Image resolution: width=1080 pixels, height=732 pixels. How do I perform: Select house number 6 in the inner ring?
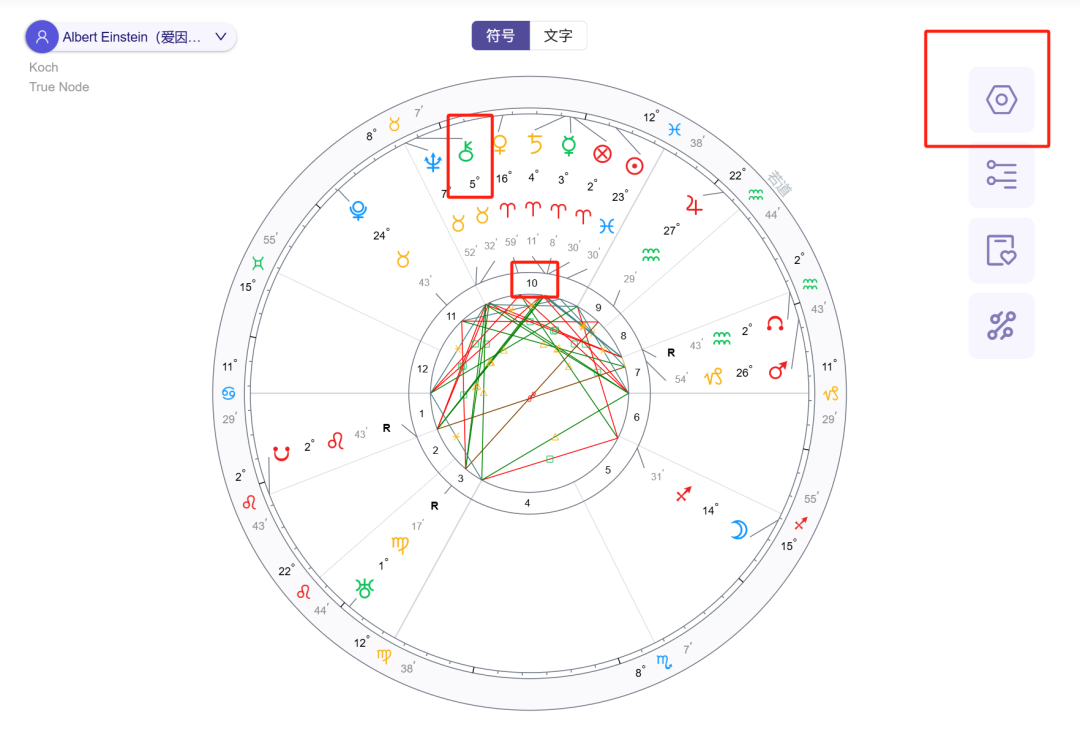pos(636,417)
